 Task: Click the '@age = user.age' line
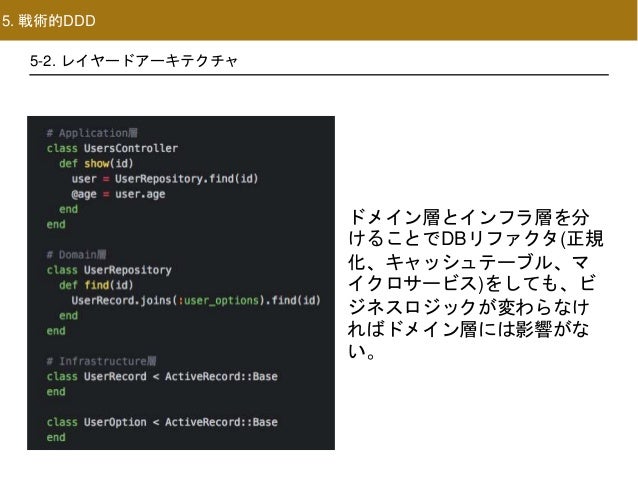pos(118,194)
